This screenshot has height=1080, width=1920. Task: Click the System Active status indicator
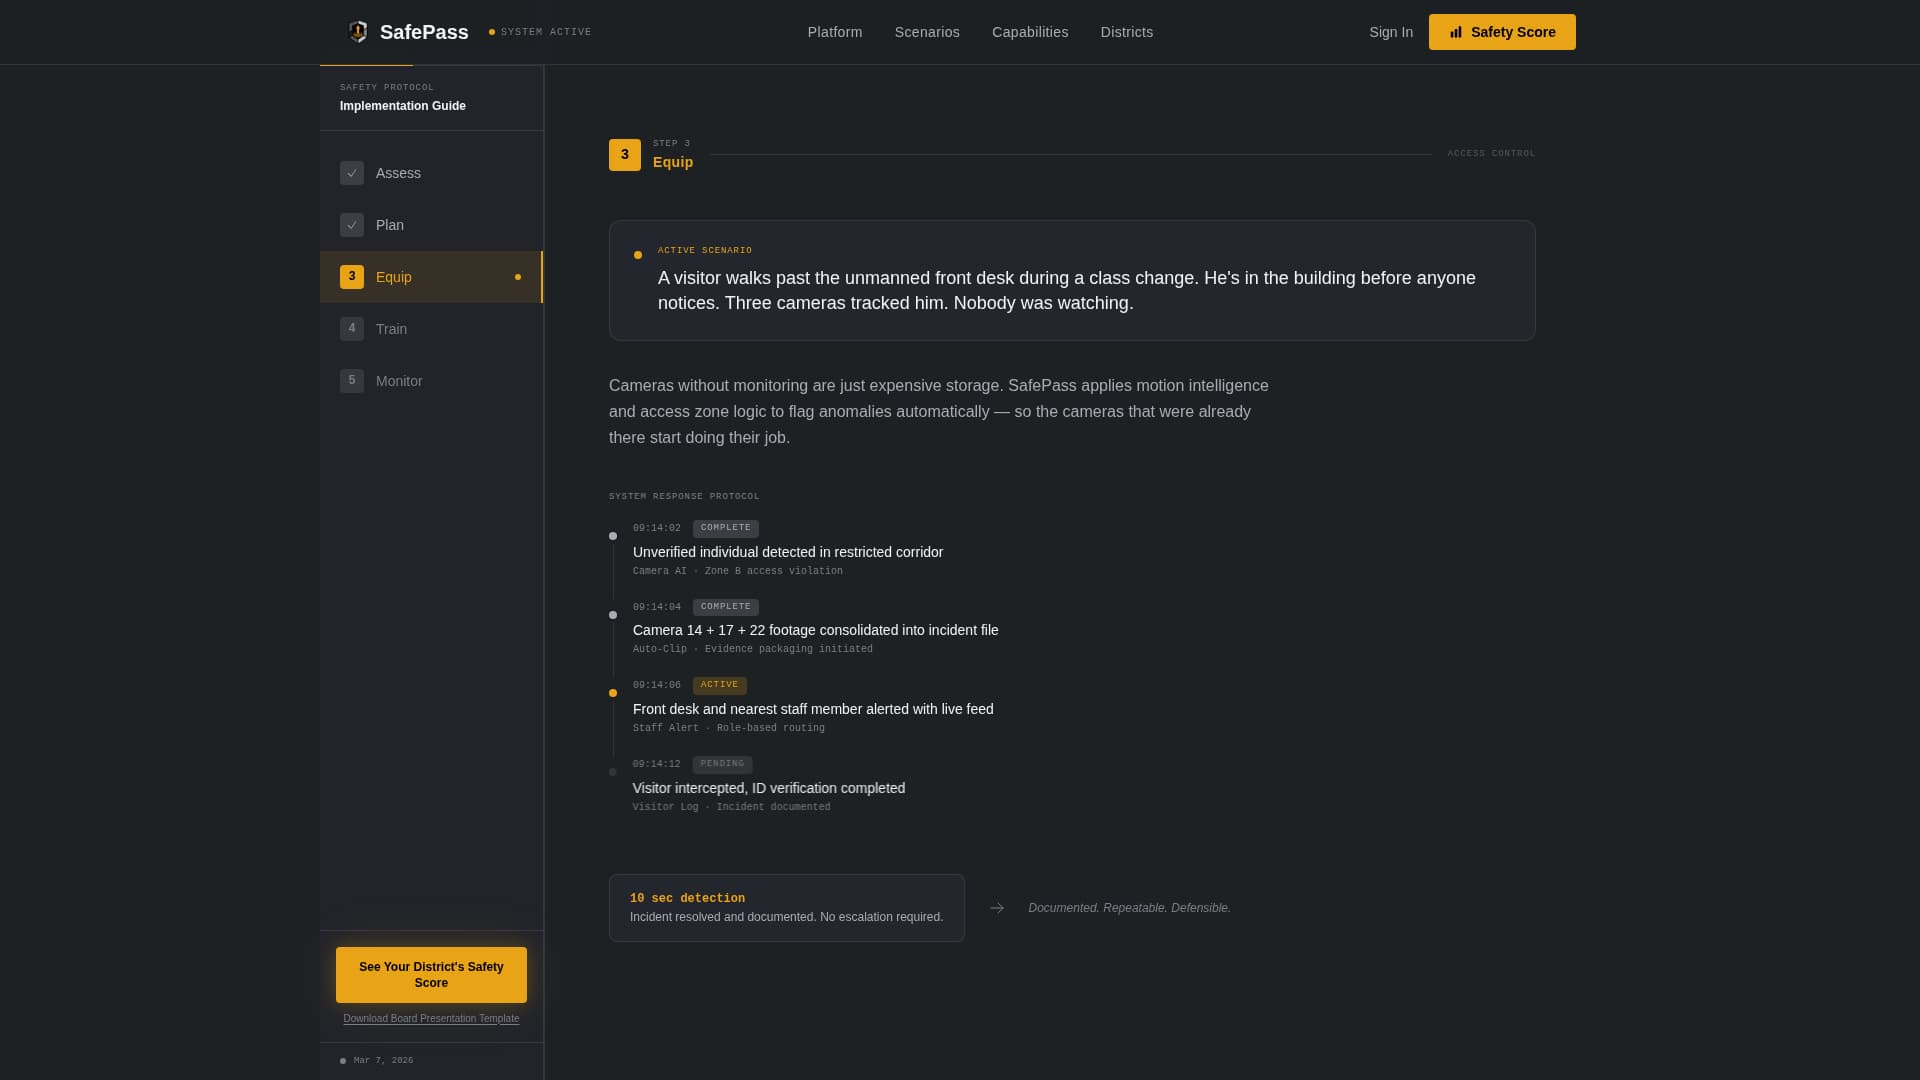click(x=540, y=32)
